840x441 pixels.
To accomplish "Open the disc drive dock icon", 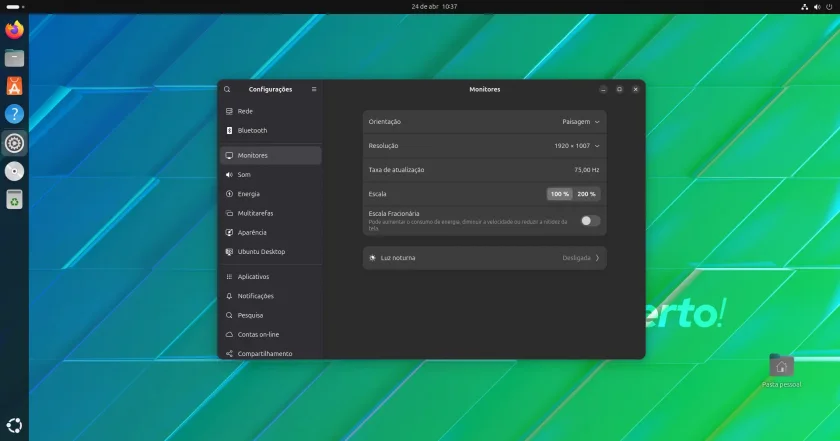I will click(14, 171).
